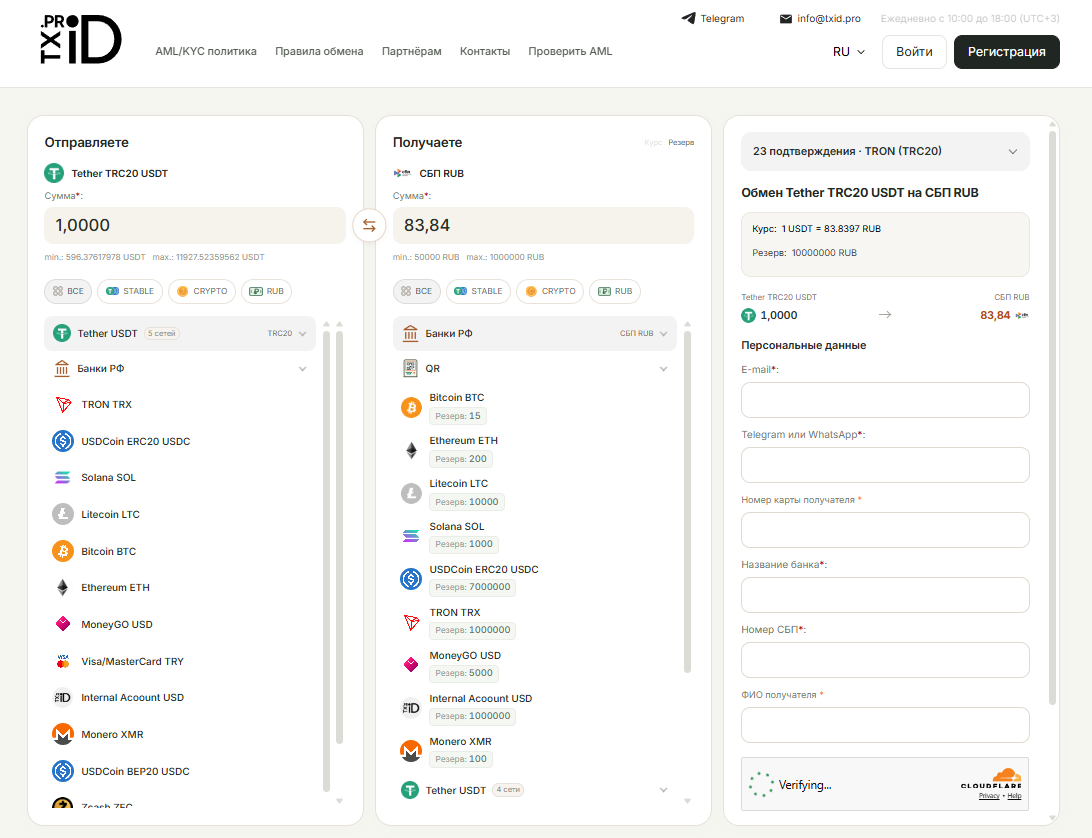
Task: Click the receive currency list scrollbar
Action: tap(687, 502)
